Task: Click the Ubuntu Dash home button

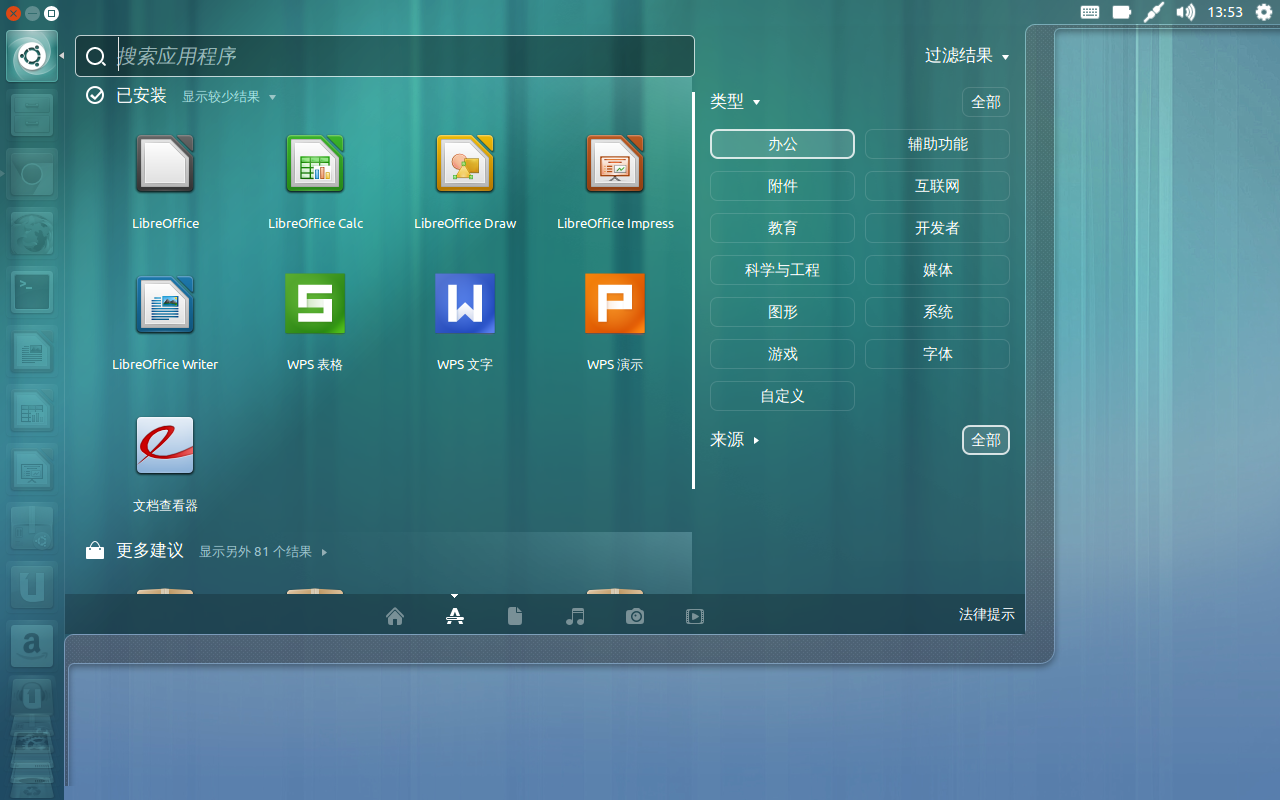Action: pyautogui.click(x=32, y=56)
